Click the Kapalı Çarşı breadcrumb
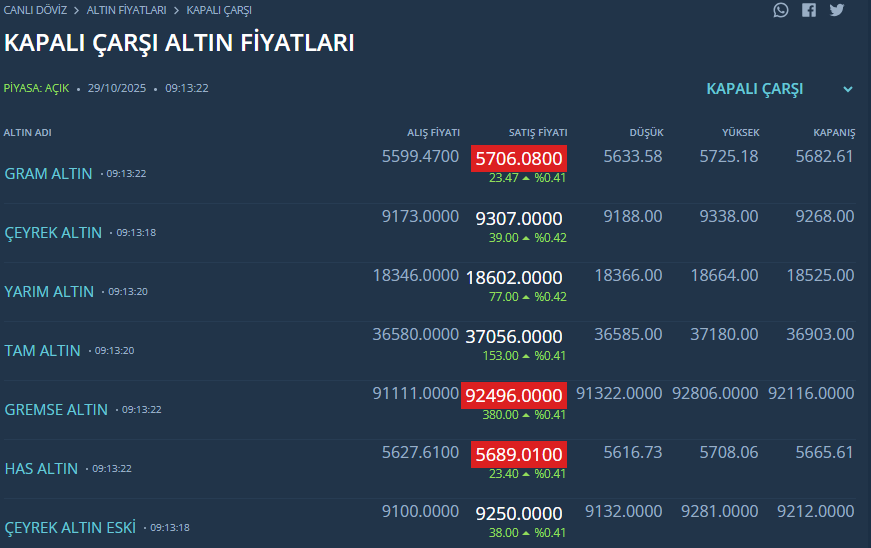Screen dimensions: 871x548 click(219, 10)
